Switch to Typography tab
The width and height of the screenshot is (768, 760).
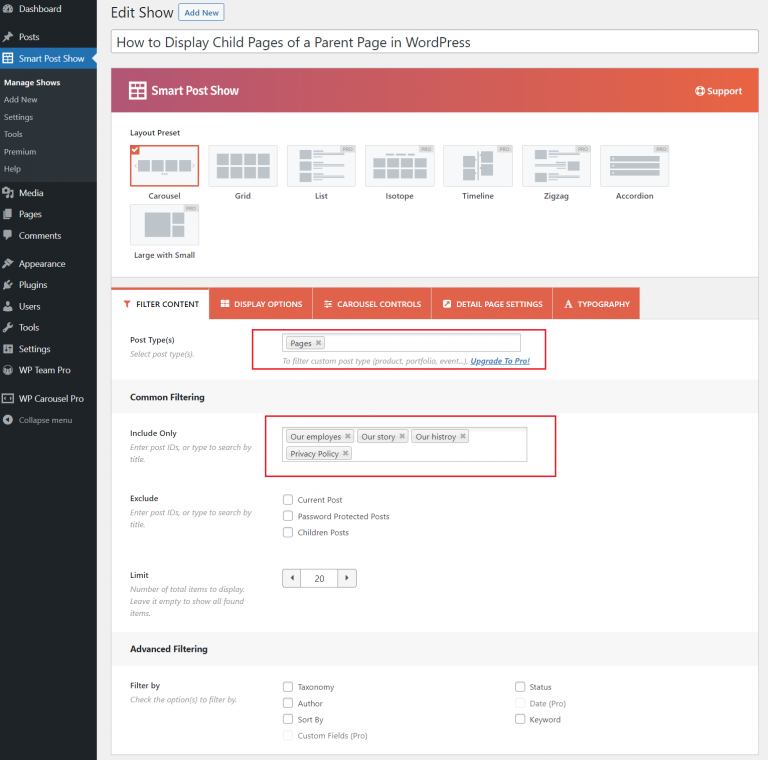pos(597,304)
